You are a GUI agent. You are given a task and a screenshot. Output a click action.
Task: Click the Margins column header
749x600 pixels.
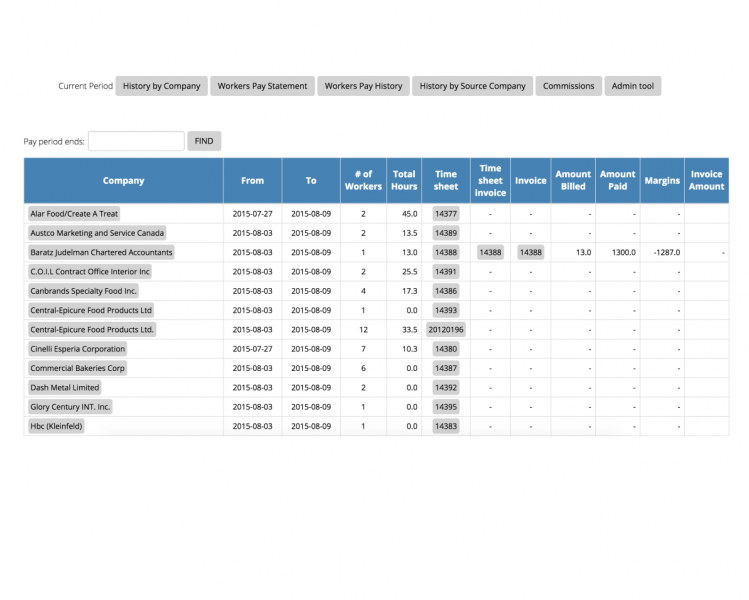click(662, 181)
